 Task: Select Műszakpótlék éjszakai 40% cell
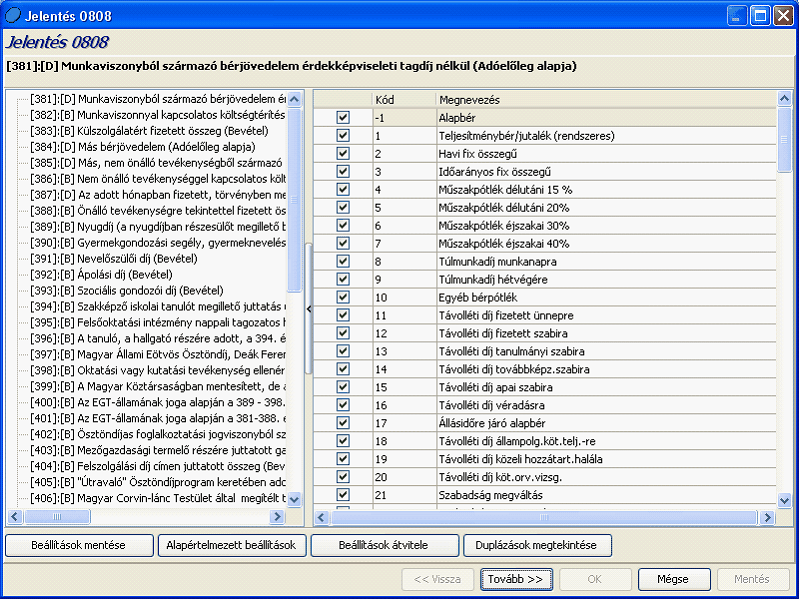click(606, 243)
